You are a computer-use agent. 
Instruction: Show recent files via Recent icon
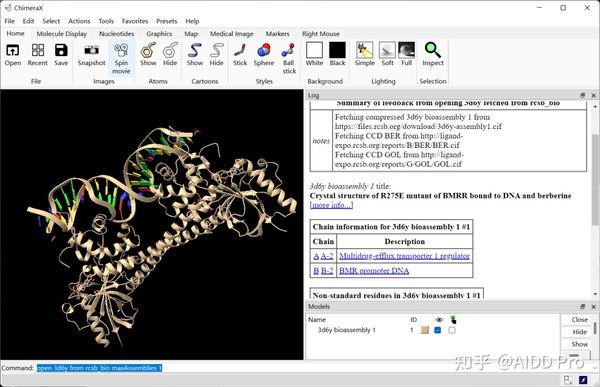click(x=38, y=55)
